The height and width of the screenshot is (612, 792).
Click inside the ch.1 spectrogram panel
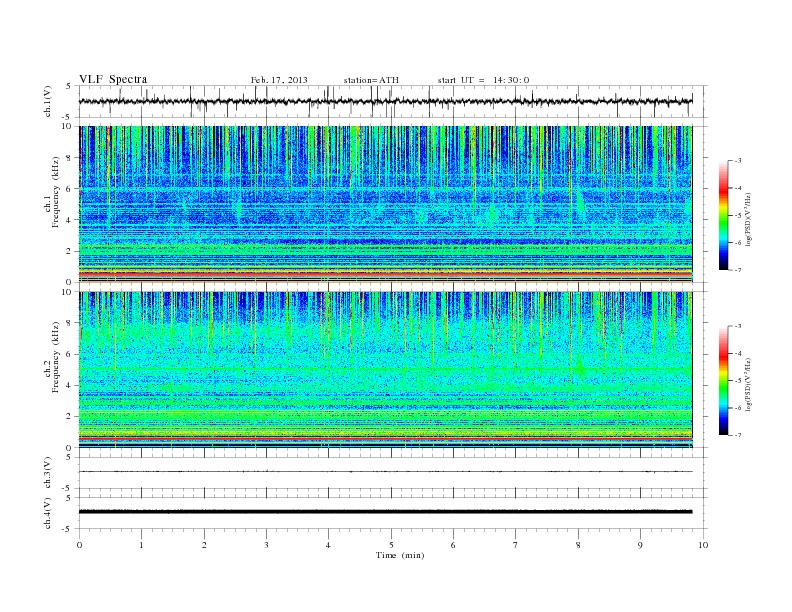point(386,204)
